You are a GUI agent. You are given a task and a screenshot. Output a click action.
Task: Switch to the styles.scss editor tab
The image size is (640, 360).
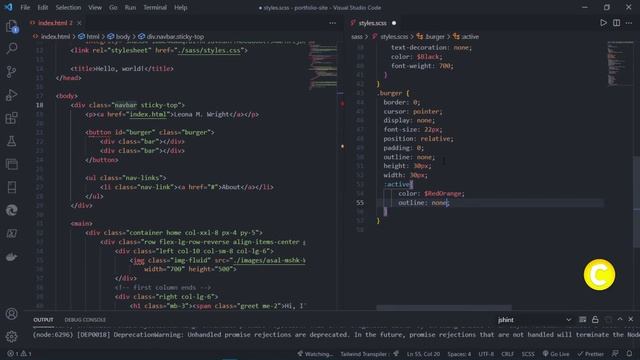click(x=373, y=23)
